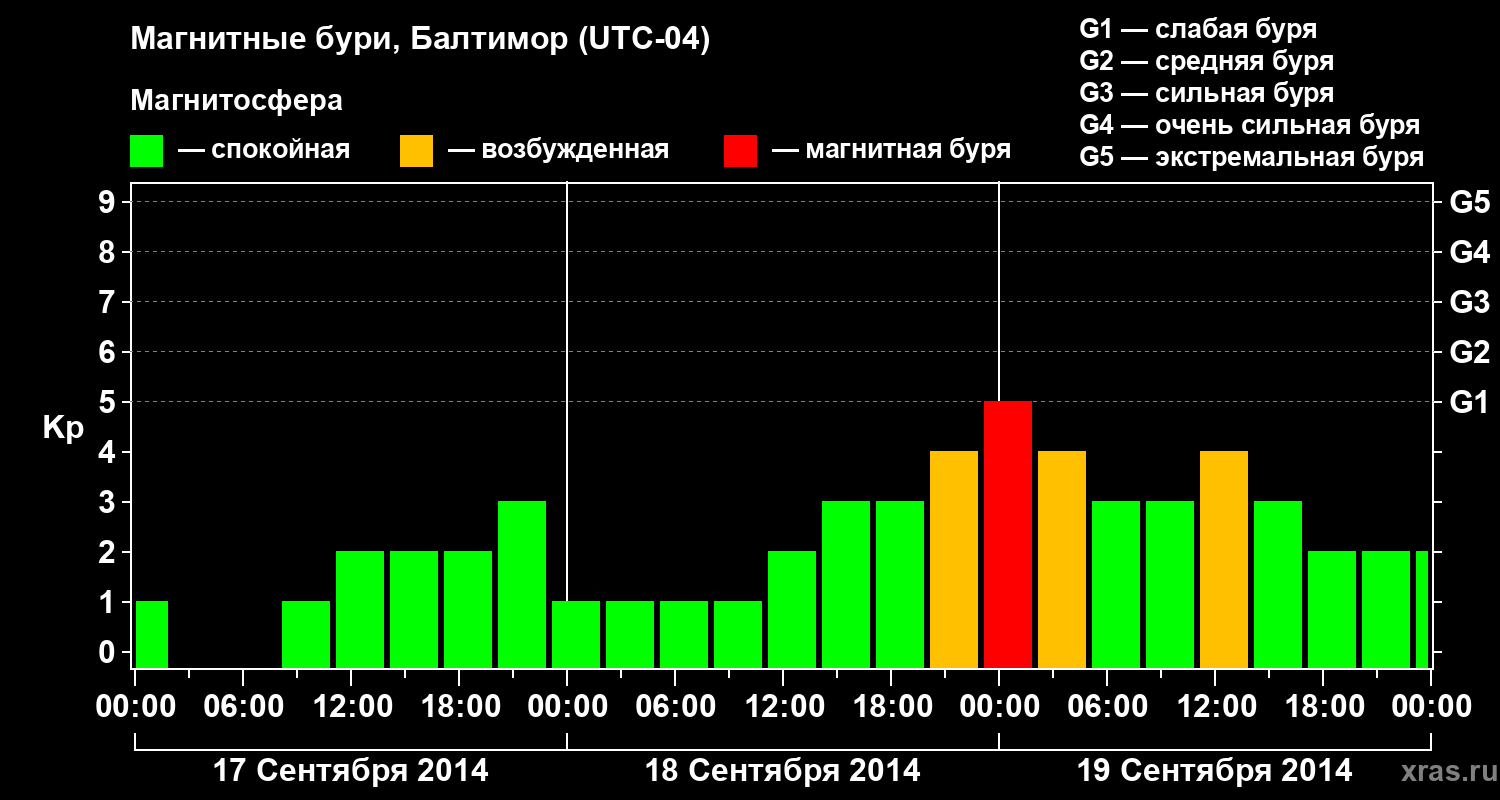Click the G3 label on the right axis
The width and height of the screenshot is (1500, 800).
coord(1469,302)
